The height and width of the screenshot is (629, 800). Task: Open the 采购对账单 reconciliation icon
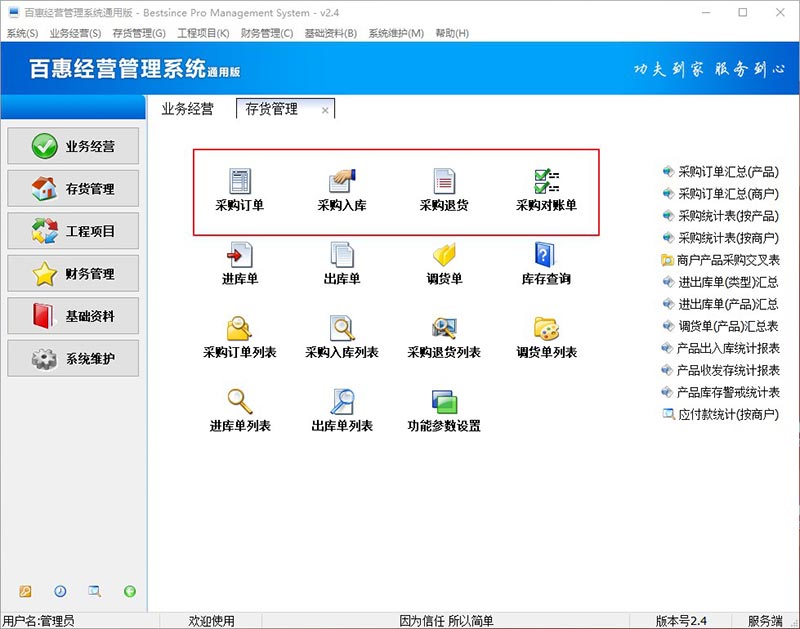546,190
